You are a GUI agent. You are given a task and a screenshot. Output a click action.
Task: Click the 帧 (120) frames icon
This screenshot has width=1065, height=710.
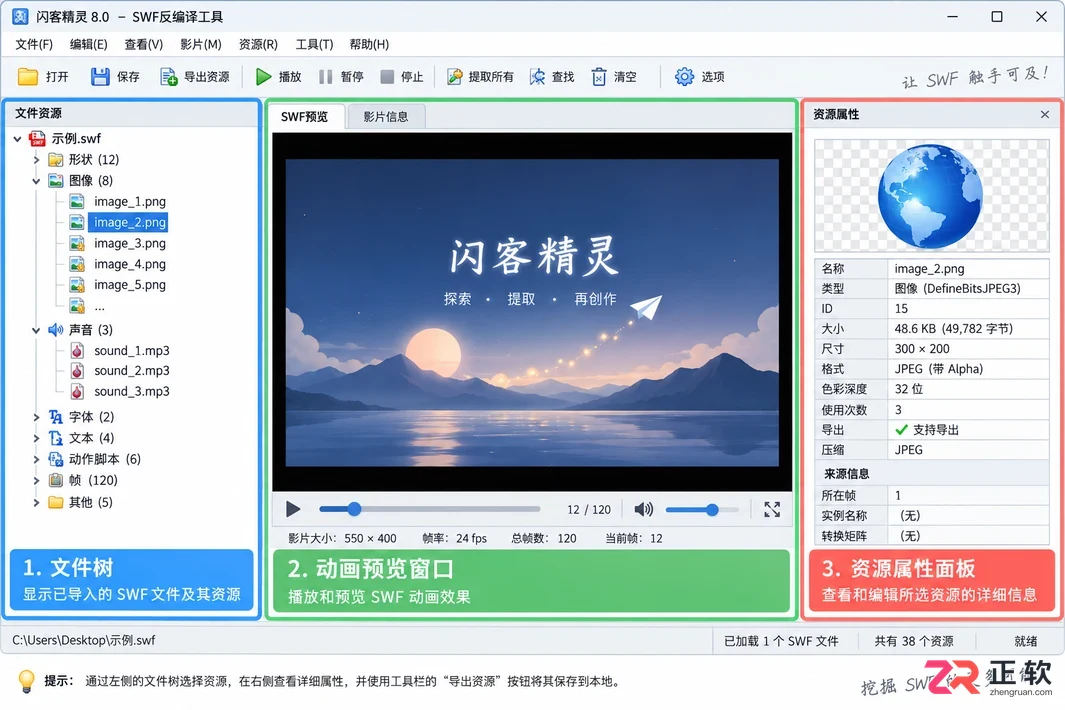56,480
